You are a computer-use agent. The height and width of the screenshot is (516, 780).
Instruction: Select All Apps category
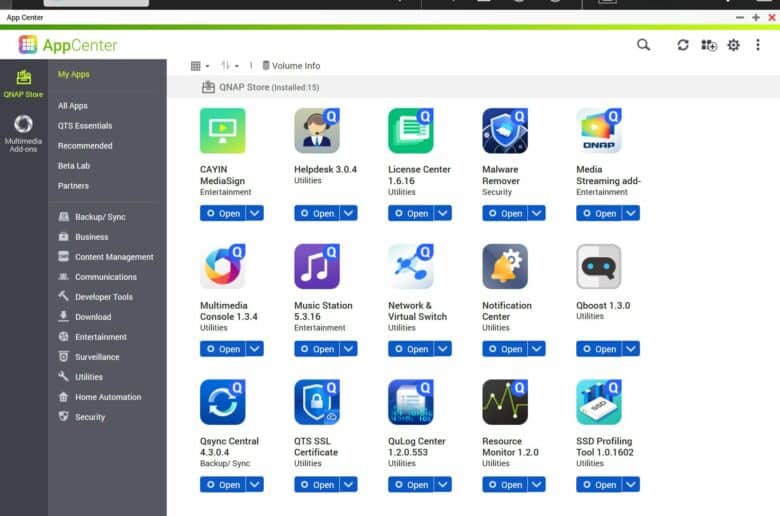(x=73, y=105)
